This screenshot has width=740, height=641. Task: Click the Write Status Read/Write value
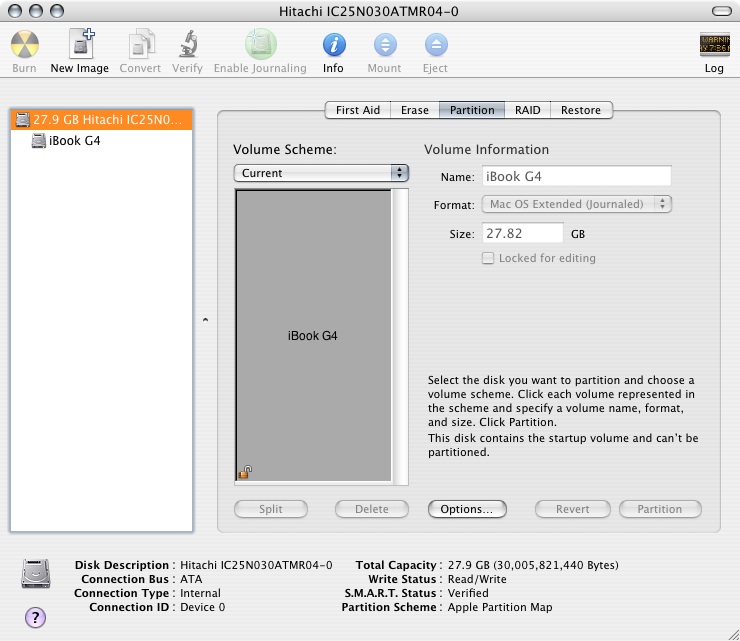click(x=477, y=579)
